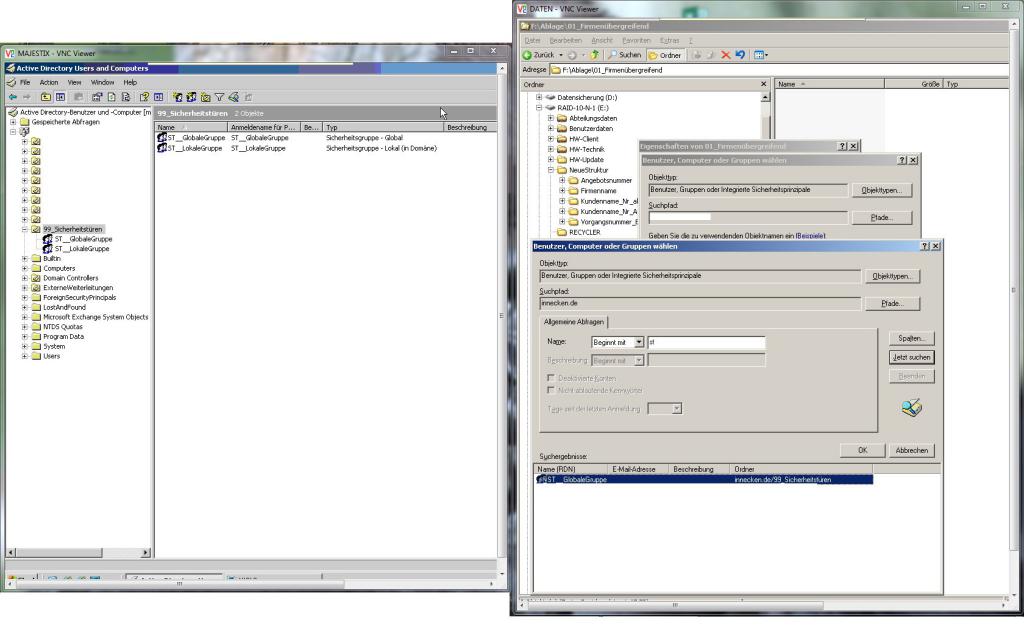
Task: Click the Export list icon in Active Directory toolbar
Action: point(125,97)
